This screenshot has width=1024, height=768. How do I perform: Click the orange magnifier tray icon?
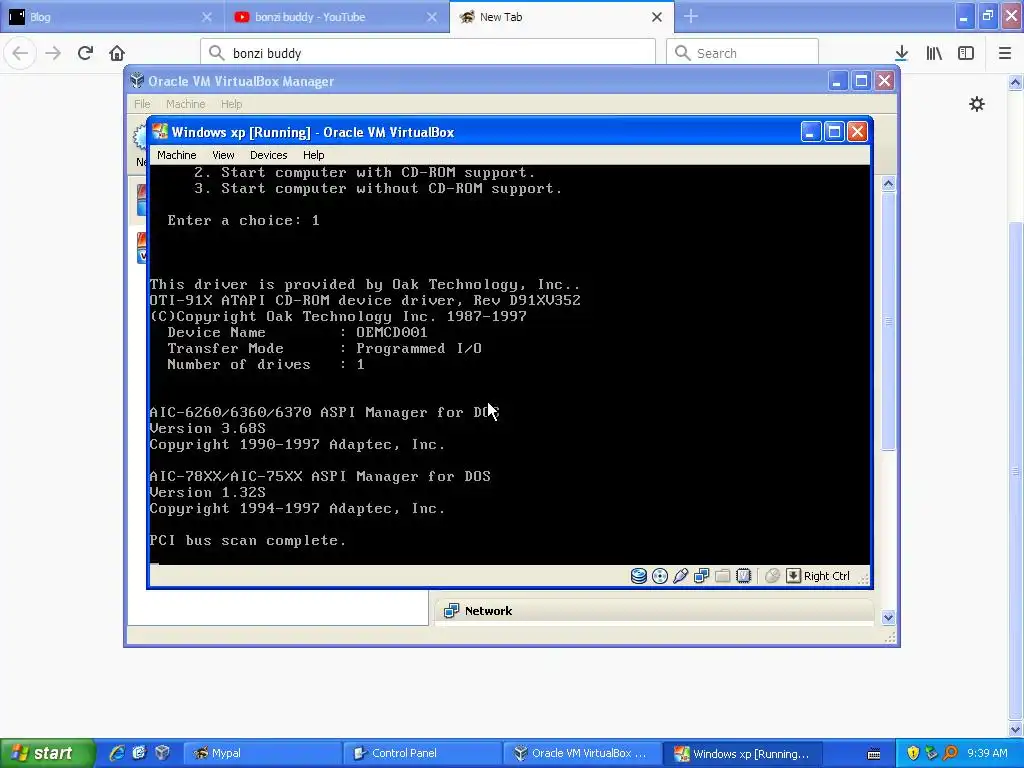(x=950, y=753)
